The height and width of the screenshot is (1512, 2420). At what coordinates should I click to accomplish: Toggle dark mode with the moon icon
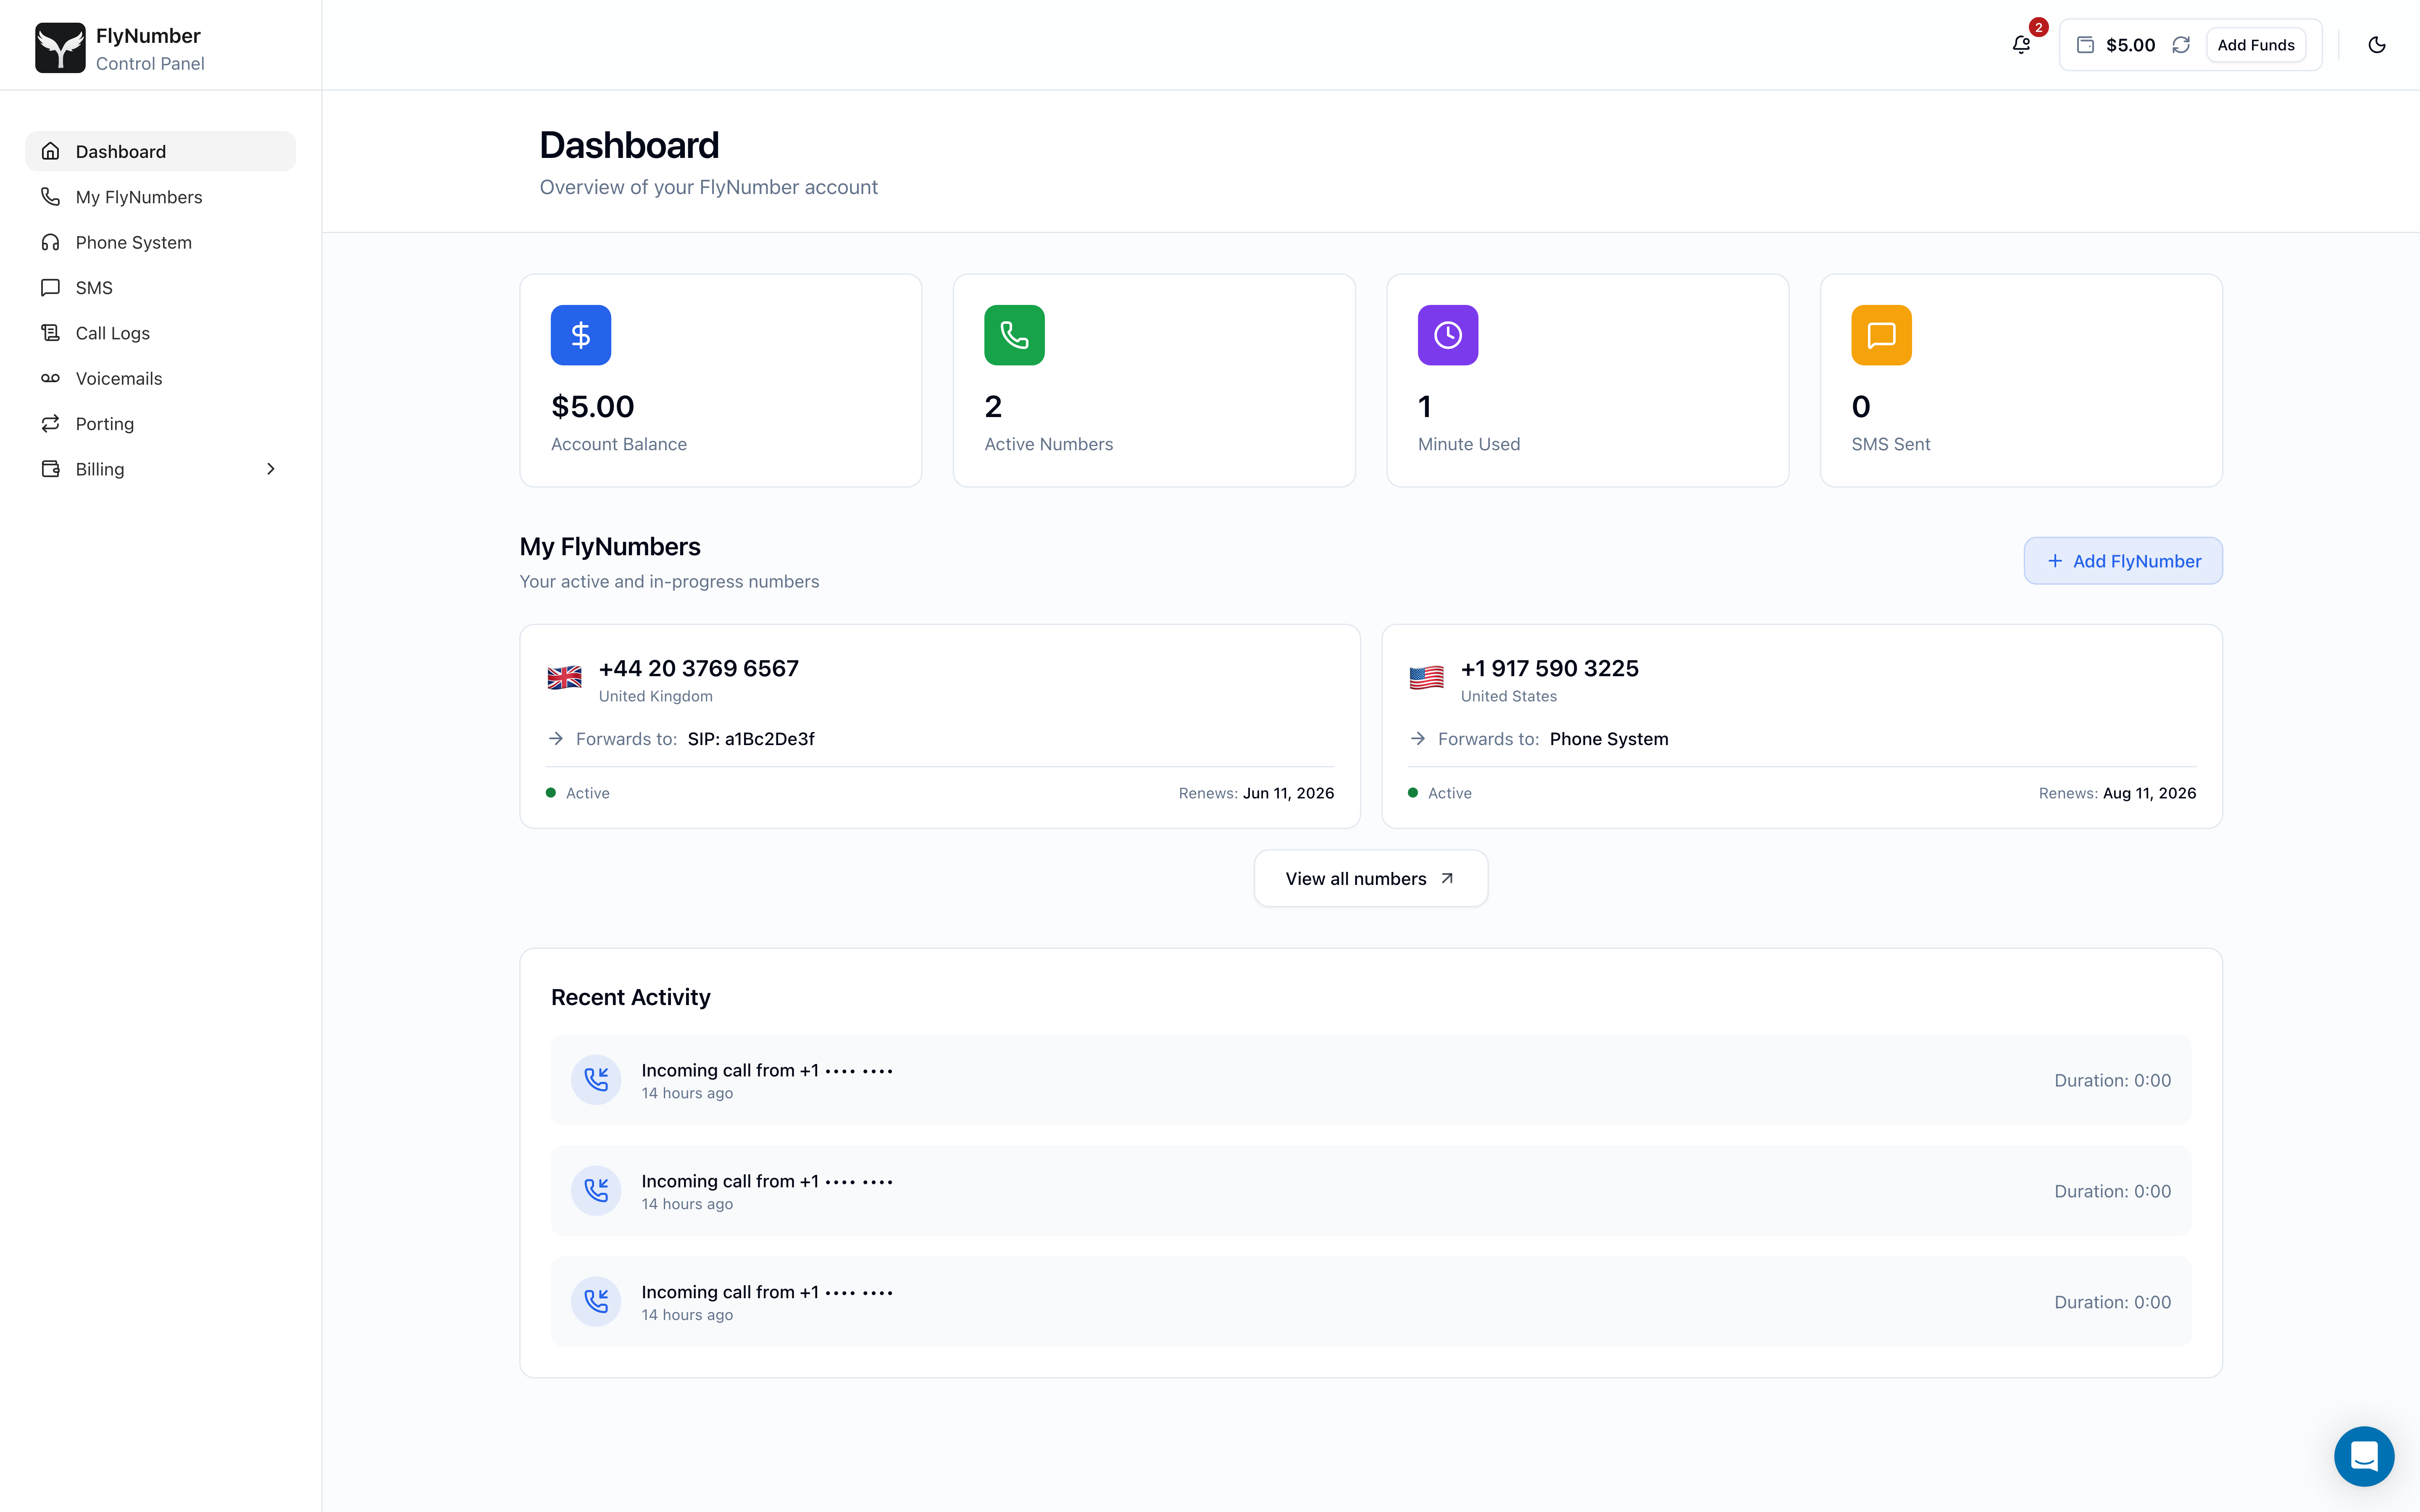2377,45
